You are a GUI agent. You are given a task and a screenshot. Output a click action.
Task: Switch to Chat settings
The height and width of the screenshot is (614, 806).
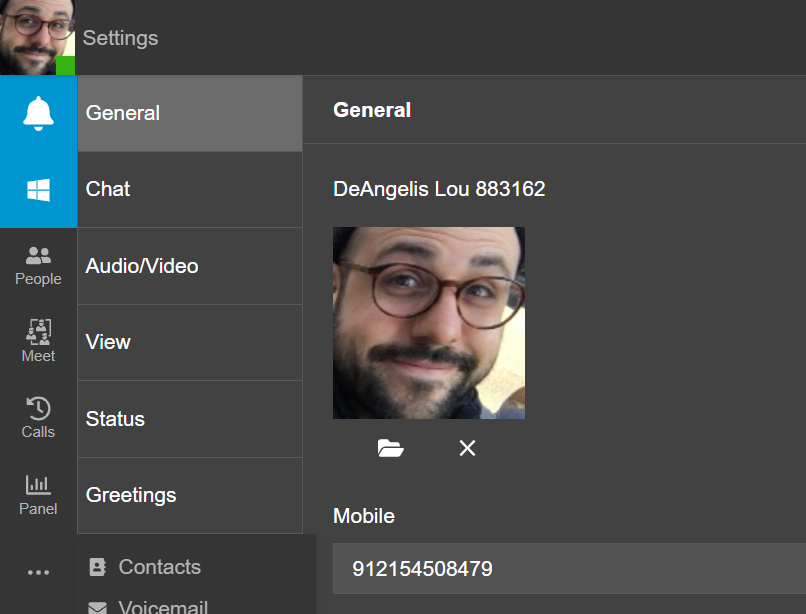190,190
